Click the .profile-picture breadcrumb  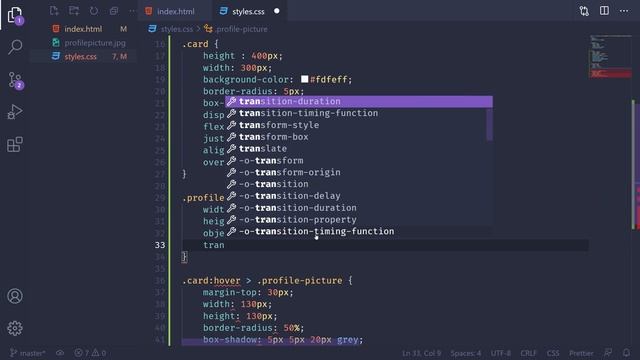pos(242,29)
